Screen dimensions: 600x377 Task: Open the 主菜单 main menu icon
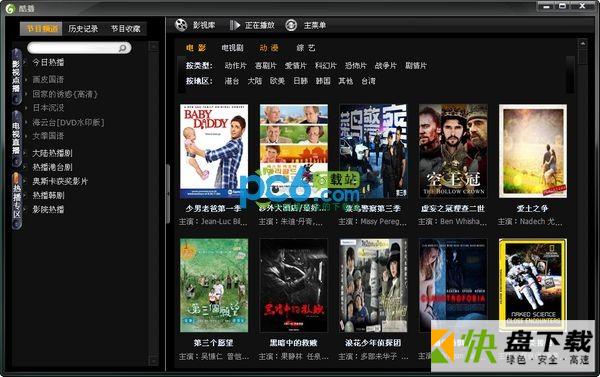tap(291, 25)
